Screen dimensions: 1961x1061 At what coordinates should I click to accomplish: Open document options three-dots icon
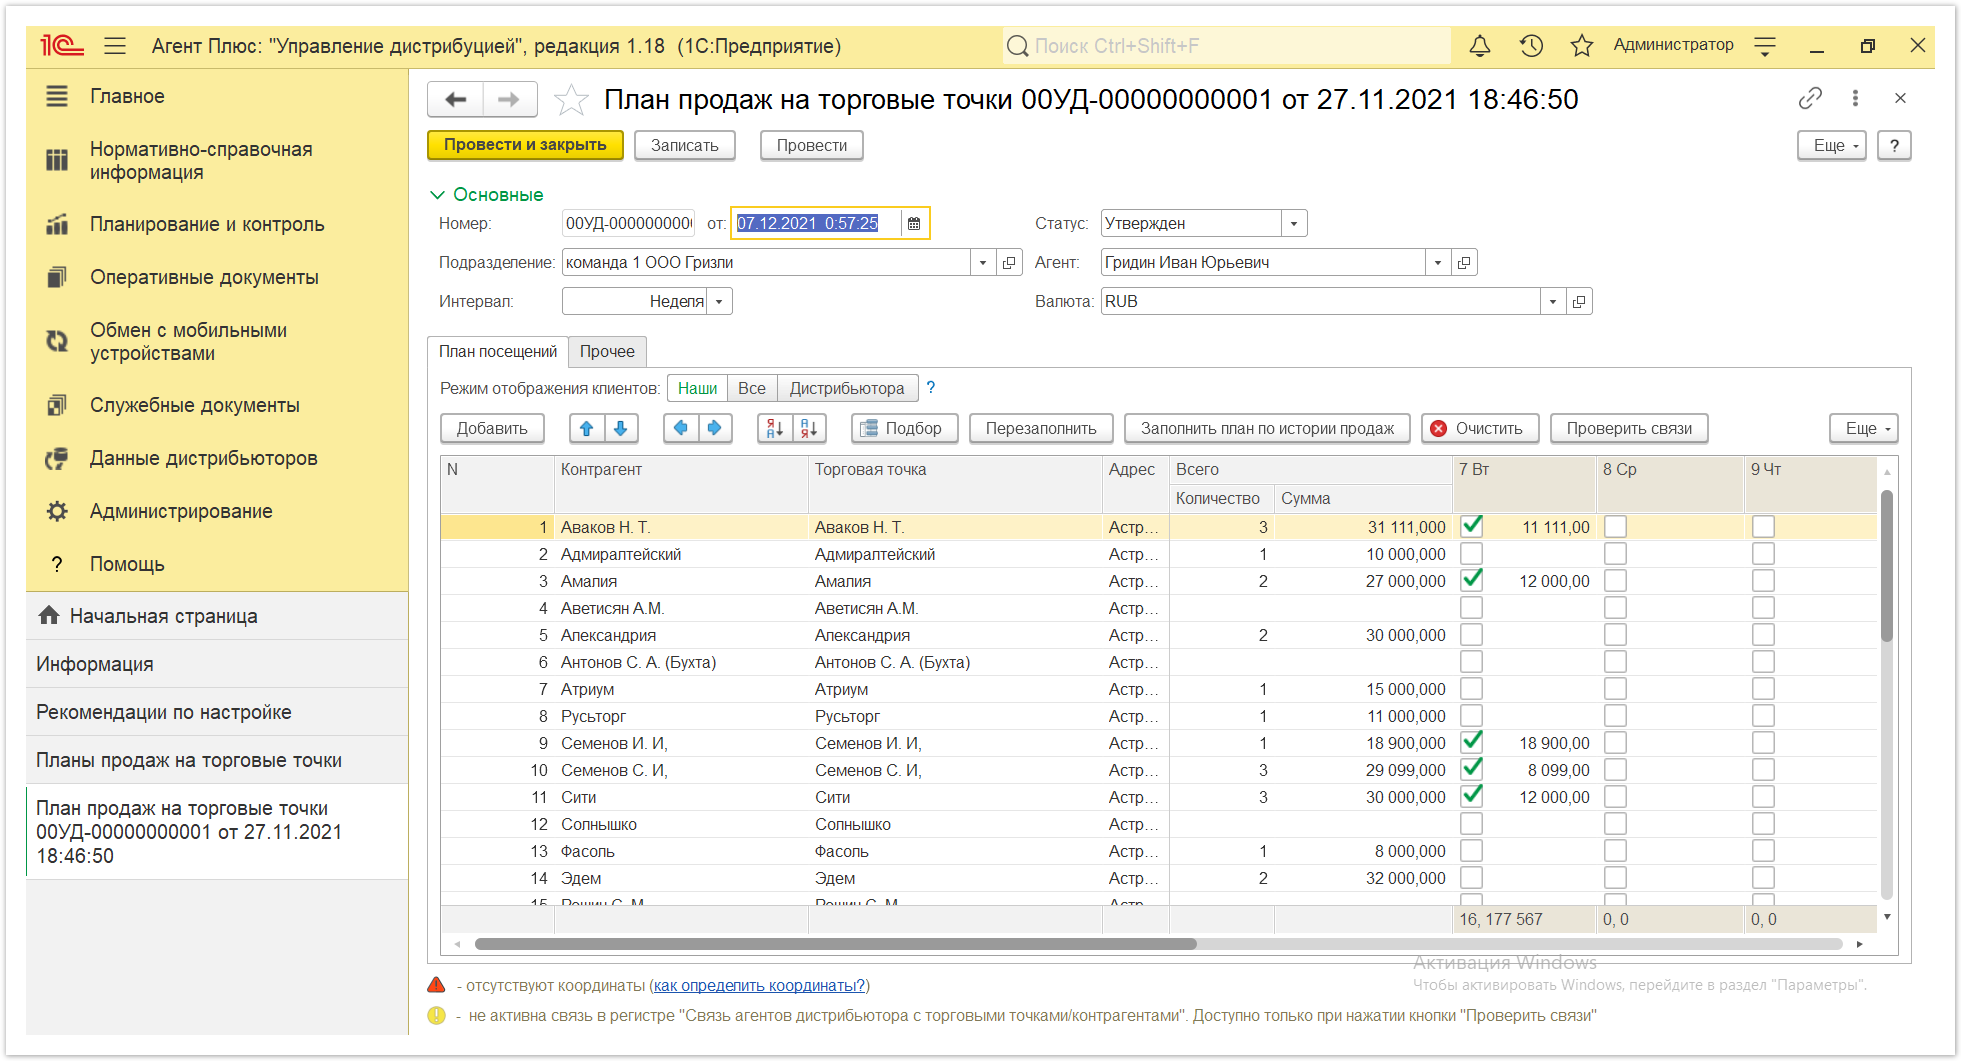point(1855,98)
